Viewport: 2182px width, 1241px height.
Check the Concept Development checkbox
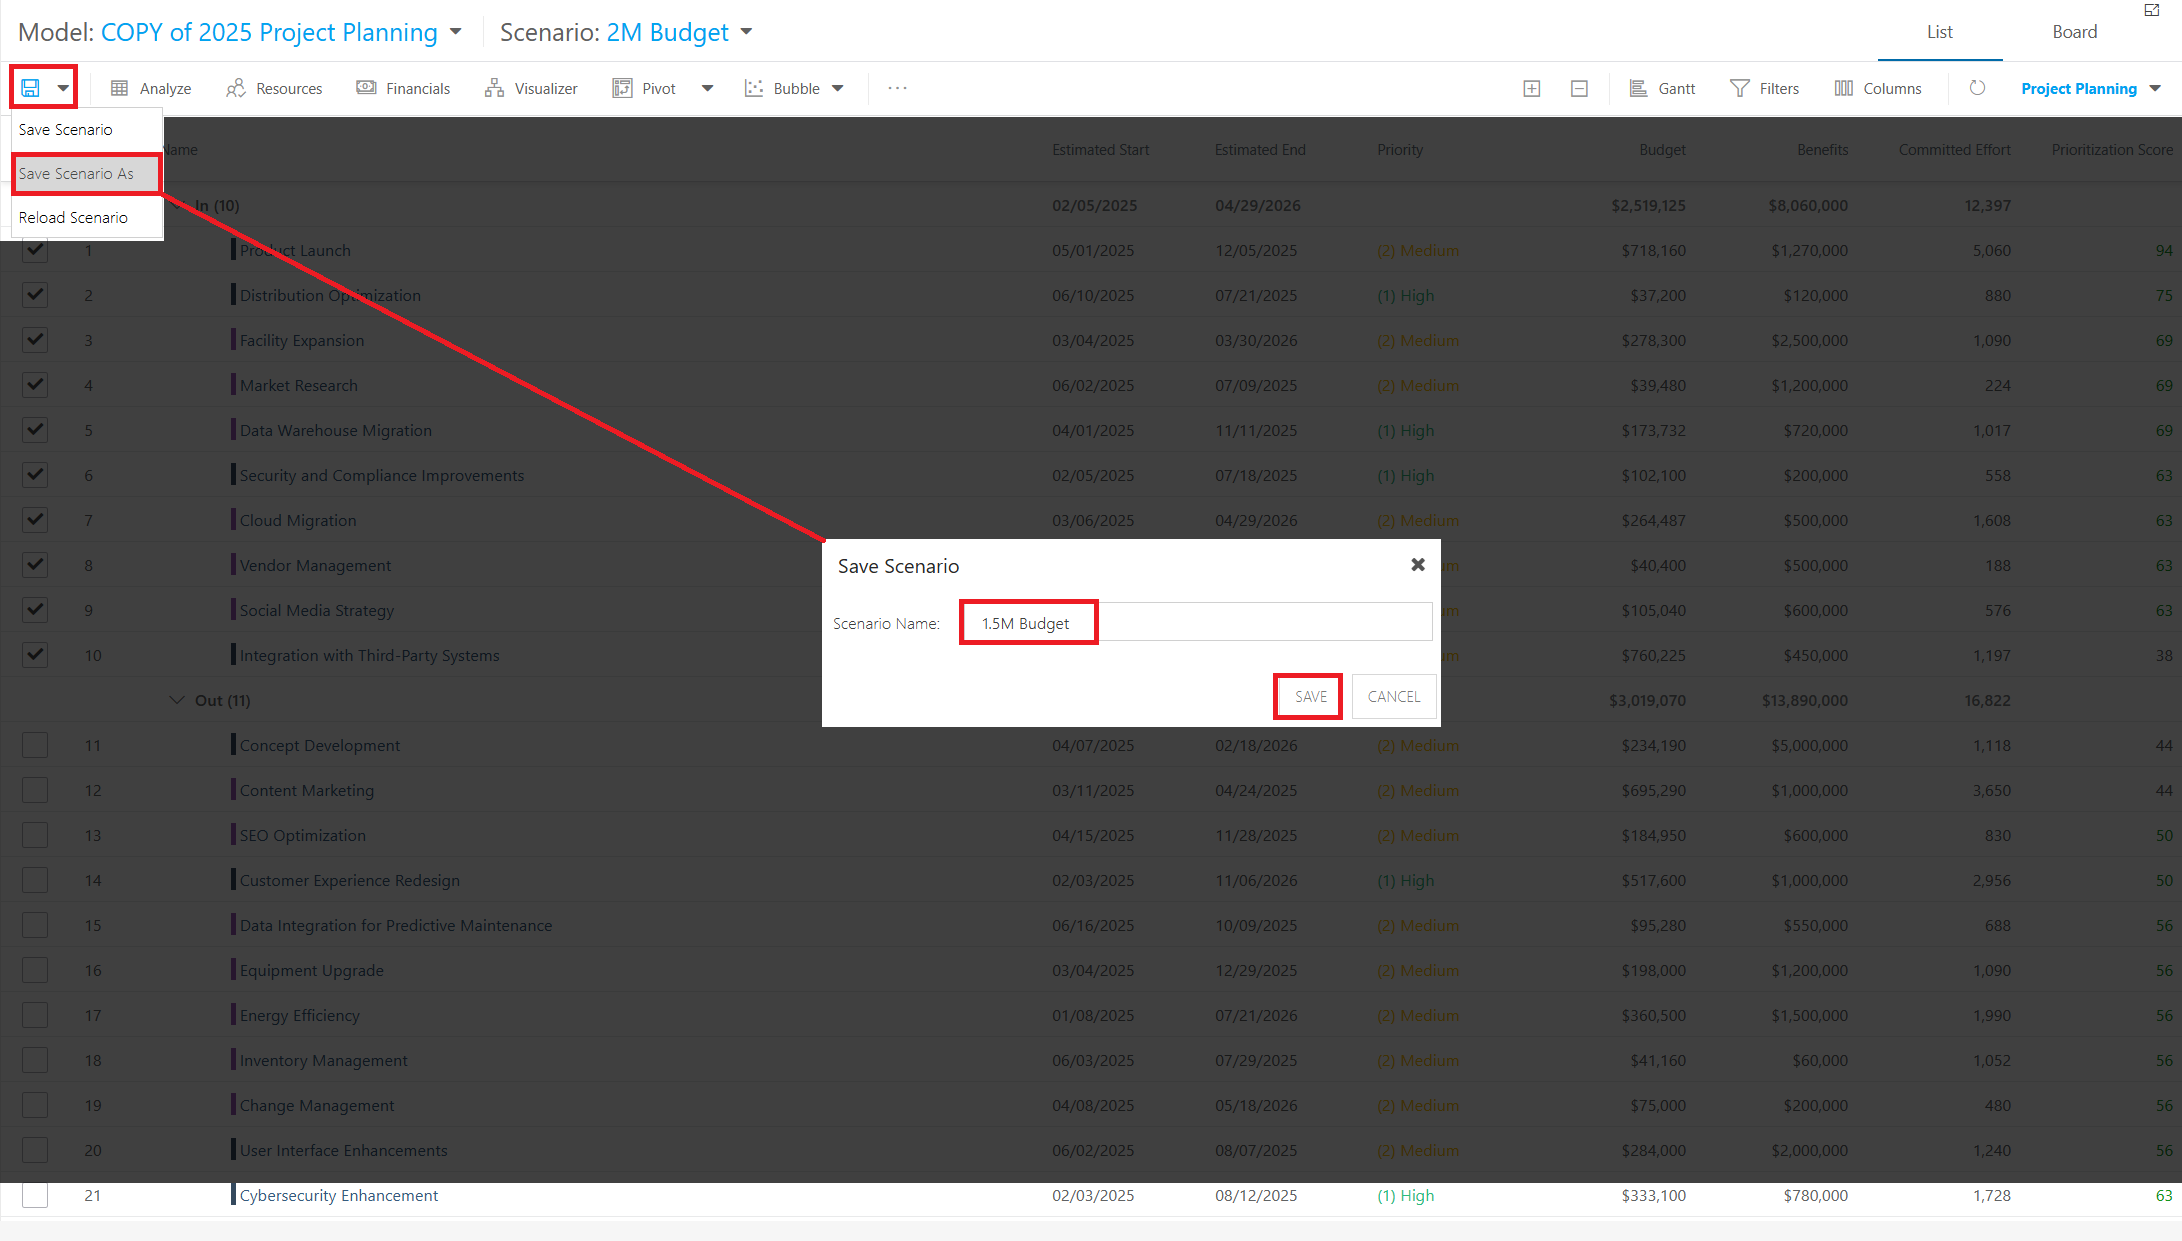pyautogui.click(x=35, y=745)
